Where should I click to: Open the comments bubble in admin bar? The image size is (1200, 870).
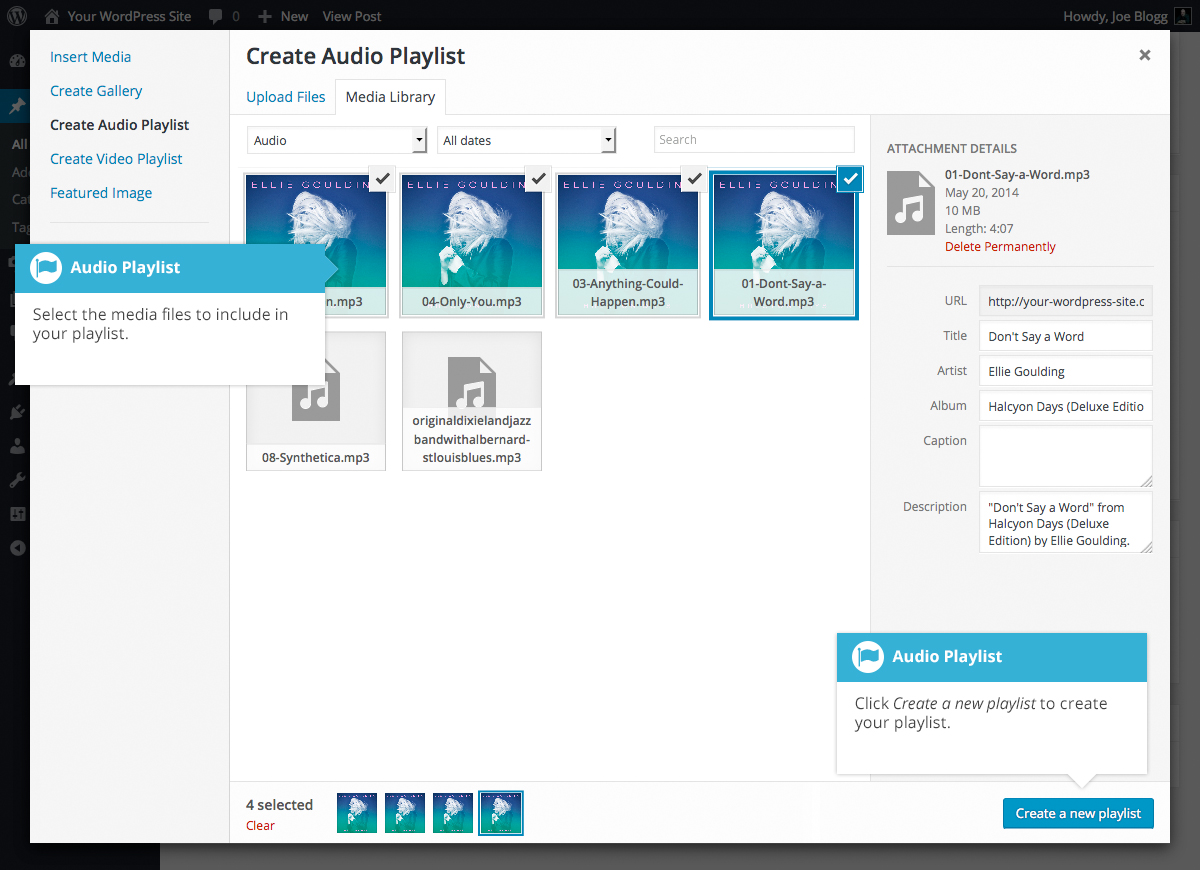tap(224, 16)
